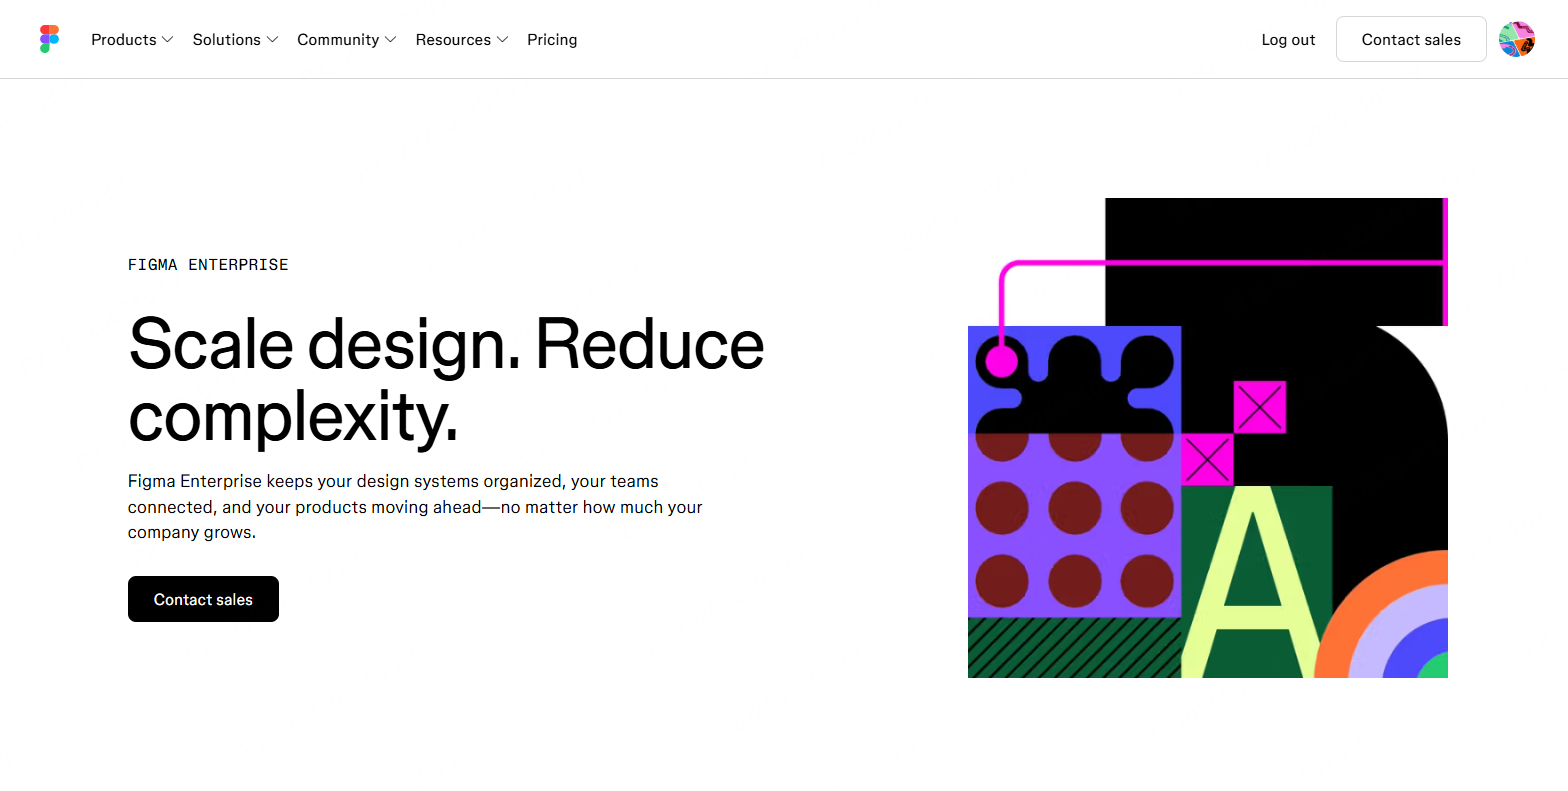This screenshot has width=1568, height=791.
Task: Click the Figma Enterprise hero illustration
Action: (x=1208, y=438)
